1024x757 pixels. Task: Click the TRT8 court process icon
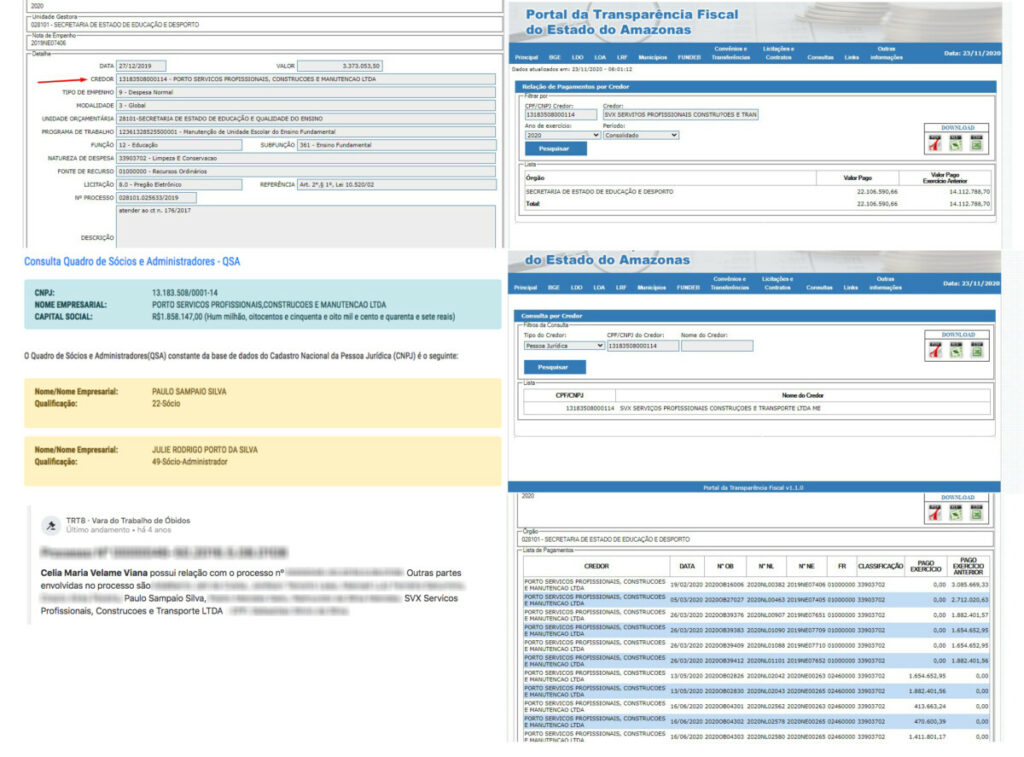(x=50, y=525)
